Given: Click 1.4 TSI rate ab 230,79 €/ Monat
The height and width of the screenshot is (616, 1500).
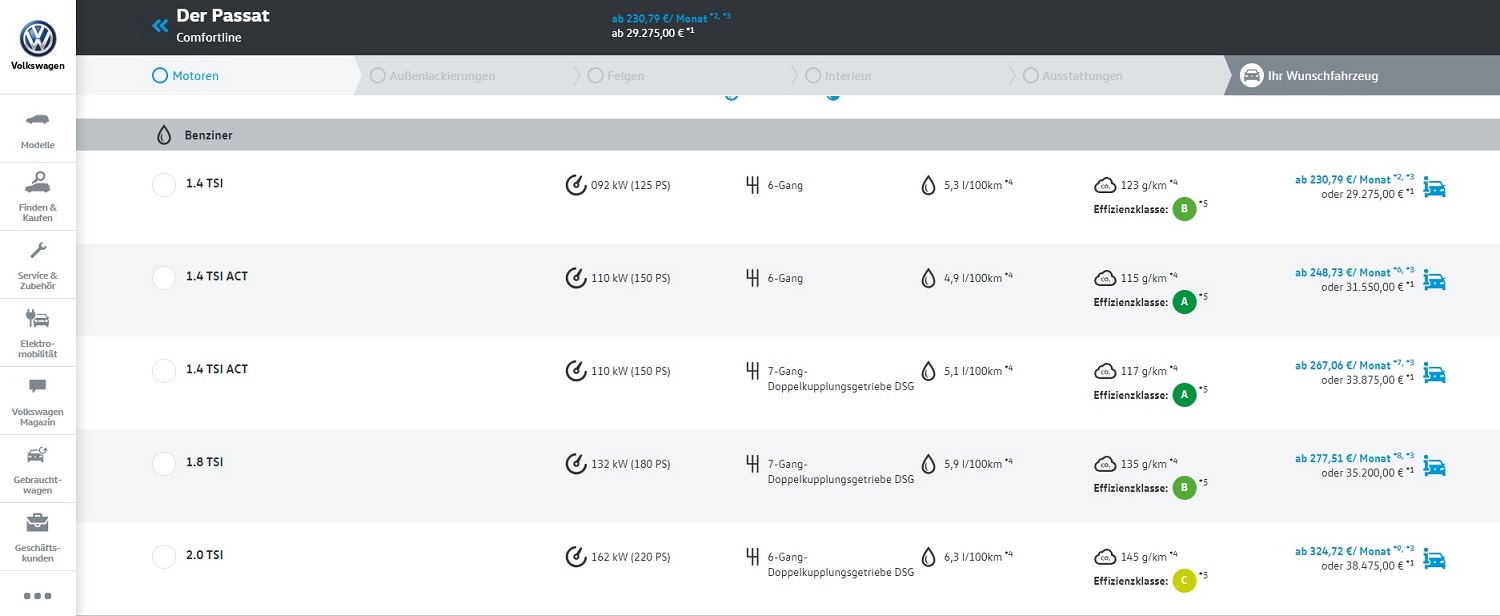Looking at the screenshot, I should [1355, 179].
